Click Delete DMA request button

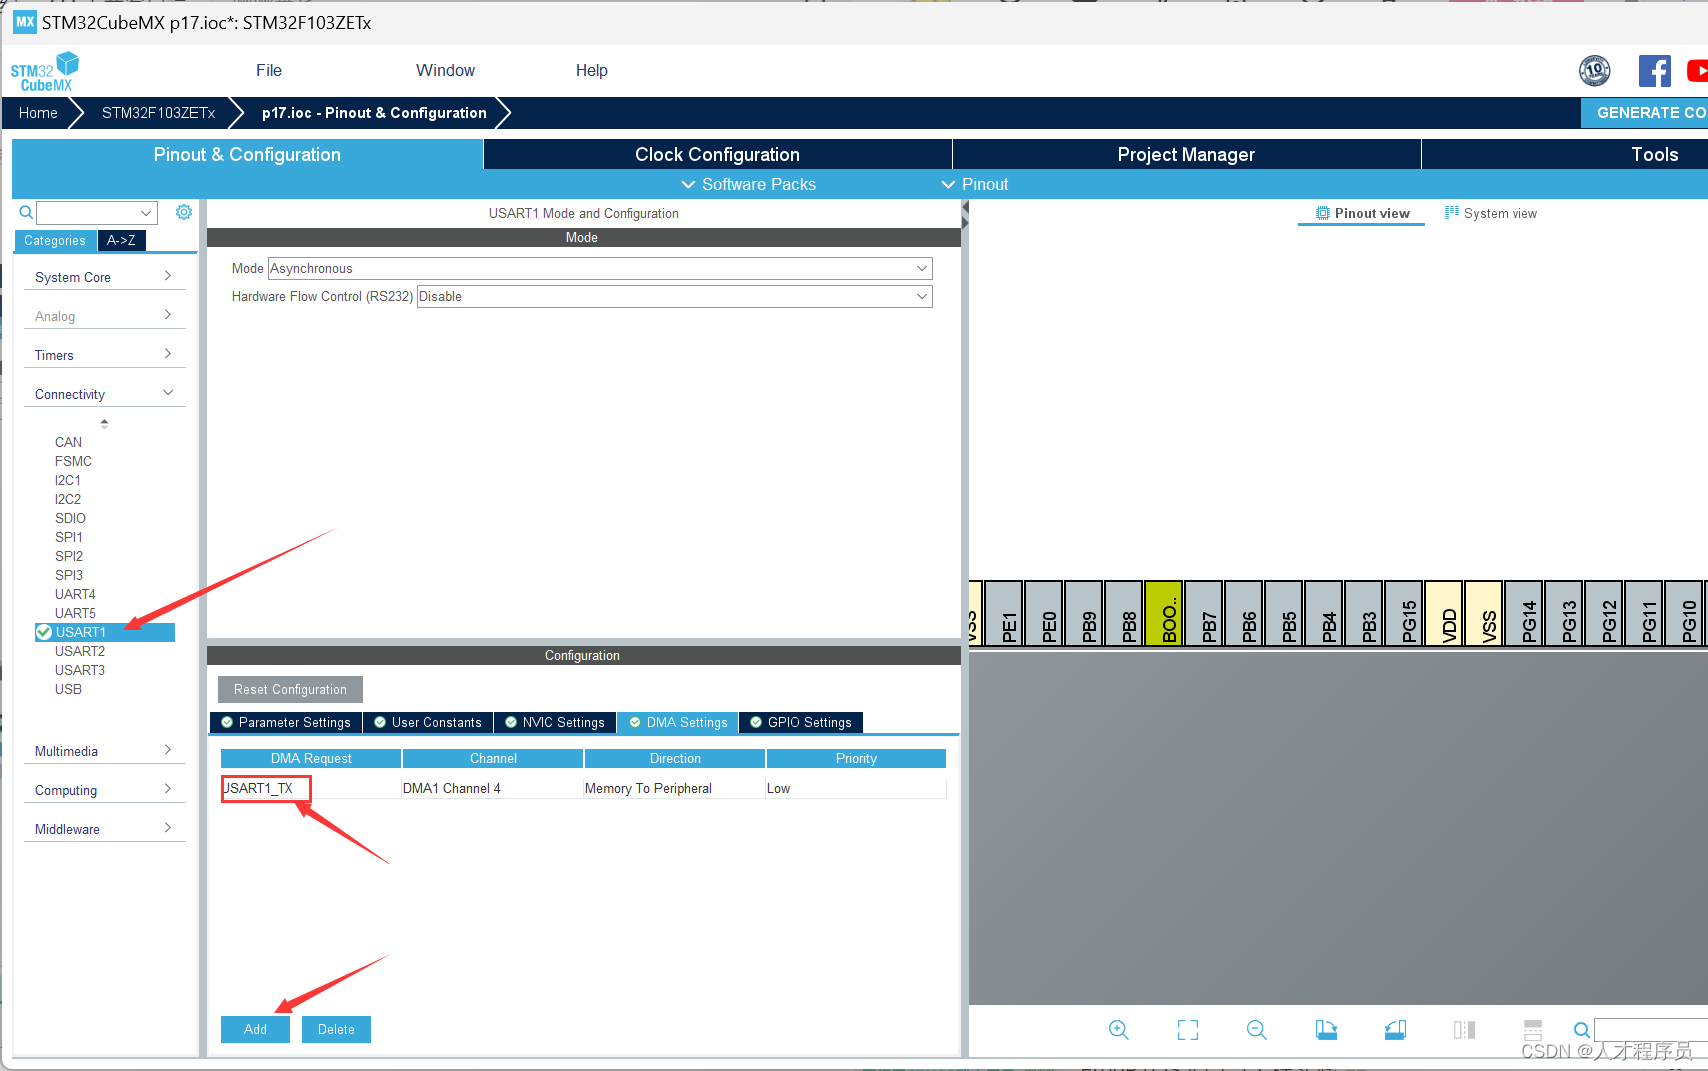[x=336, y=1029]
